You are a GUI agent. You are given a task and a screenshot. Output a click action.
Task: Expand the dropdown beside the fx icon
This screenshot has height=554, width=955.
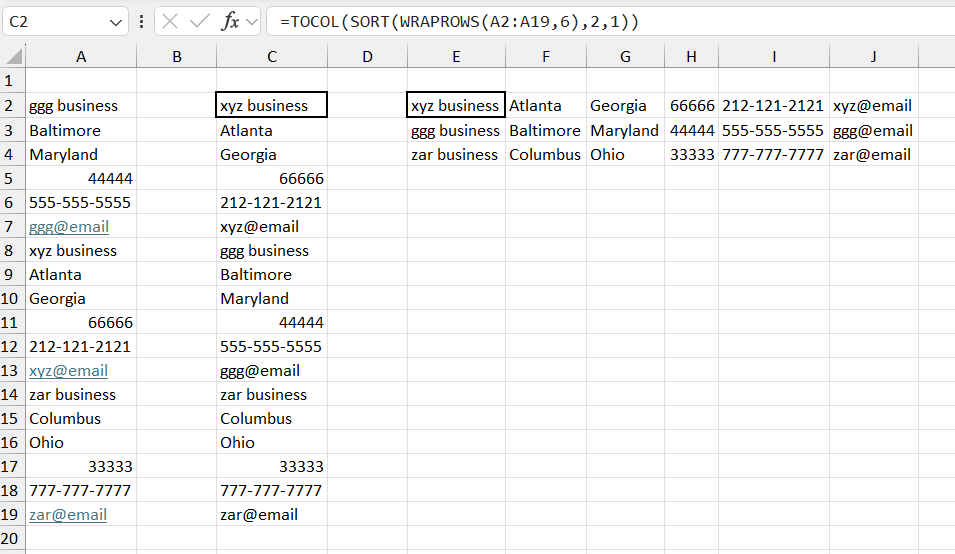point(252,23)
